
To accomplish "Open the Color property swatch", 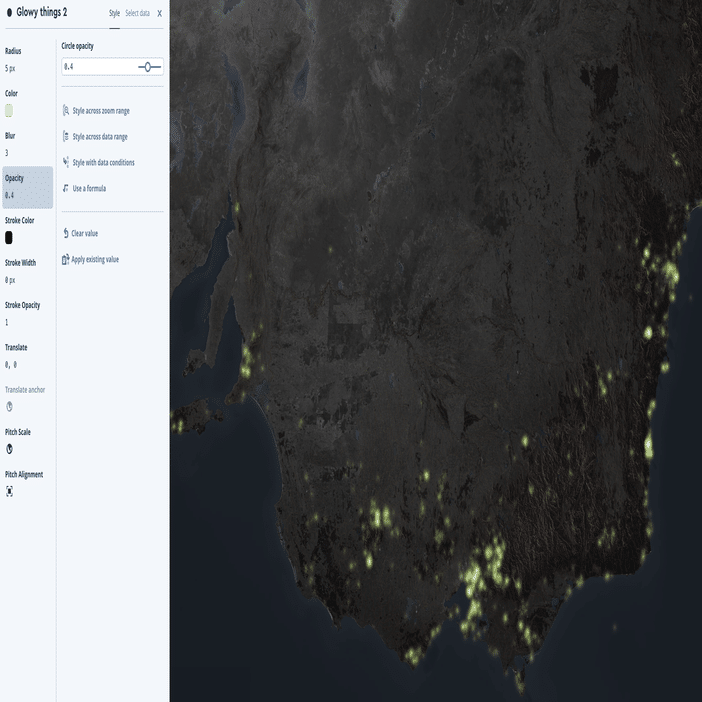I will pos(9,110).
